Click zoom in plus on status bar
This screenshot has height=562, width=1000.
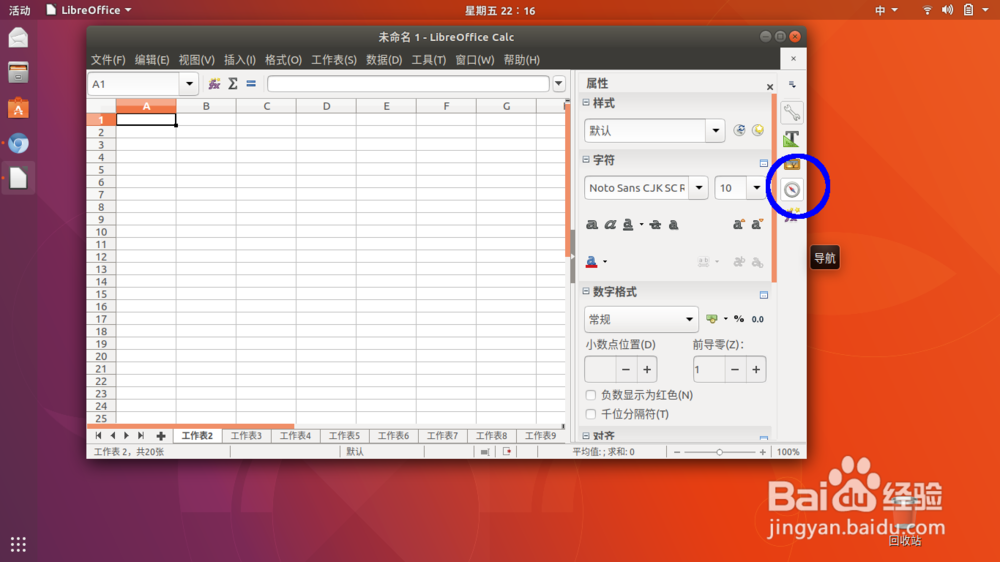[762, 452]
